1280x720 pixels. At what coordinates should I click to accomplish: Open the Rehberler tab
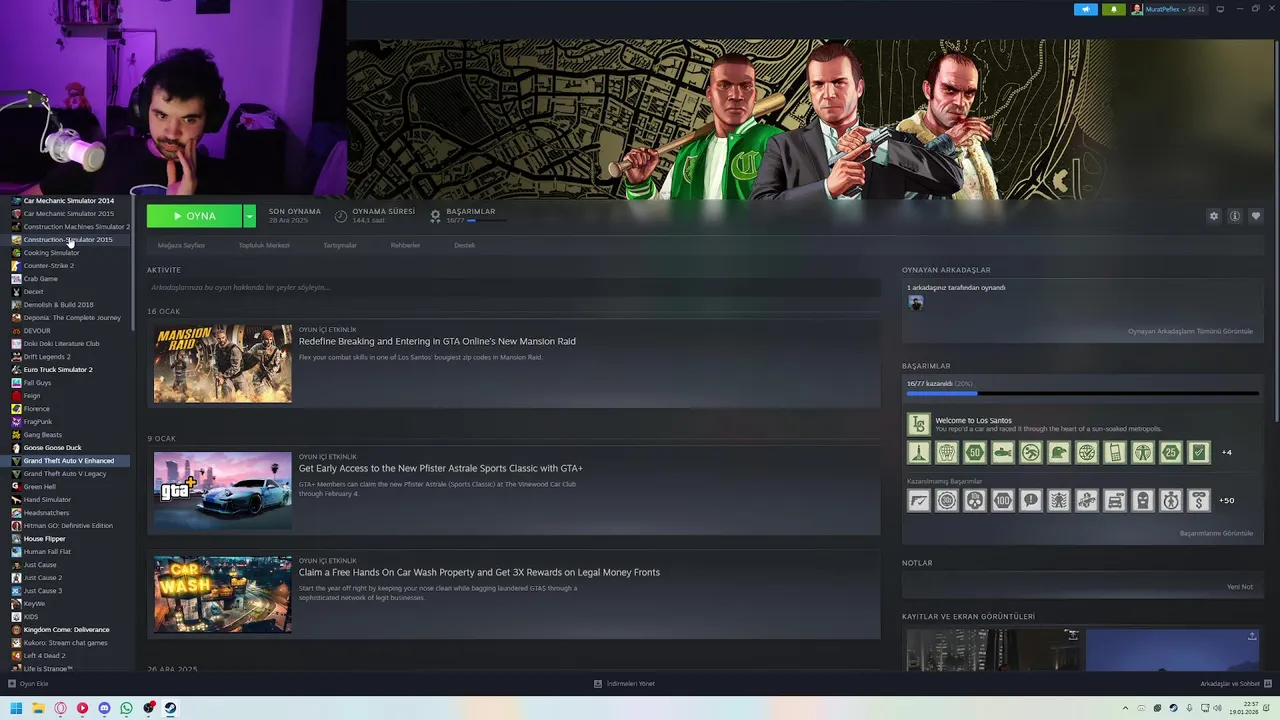coord(405,245)
